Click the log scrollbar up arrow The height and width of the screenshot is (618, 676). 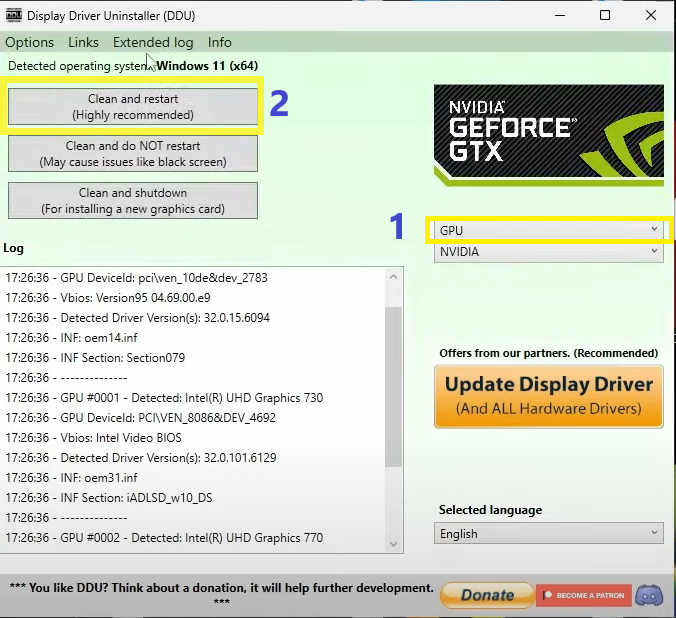393,277
